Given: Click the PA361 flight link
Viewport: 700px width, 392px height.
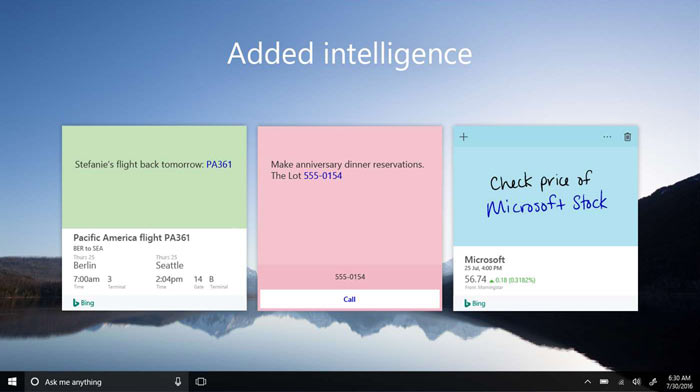Looking at the screenshot, I should pos(219,164).
